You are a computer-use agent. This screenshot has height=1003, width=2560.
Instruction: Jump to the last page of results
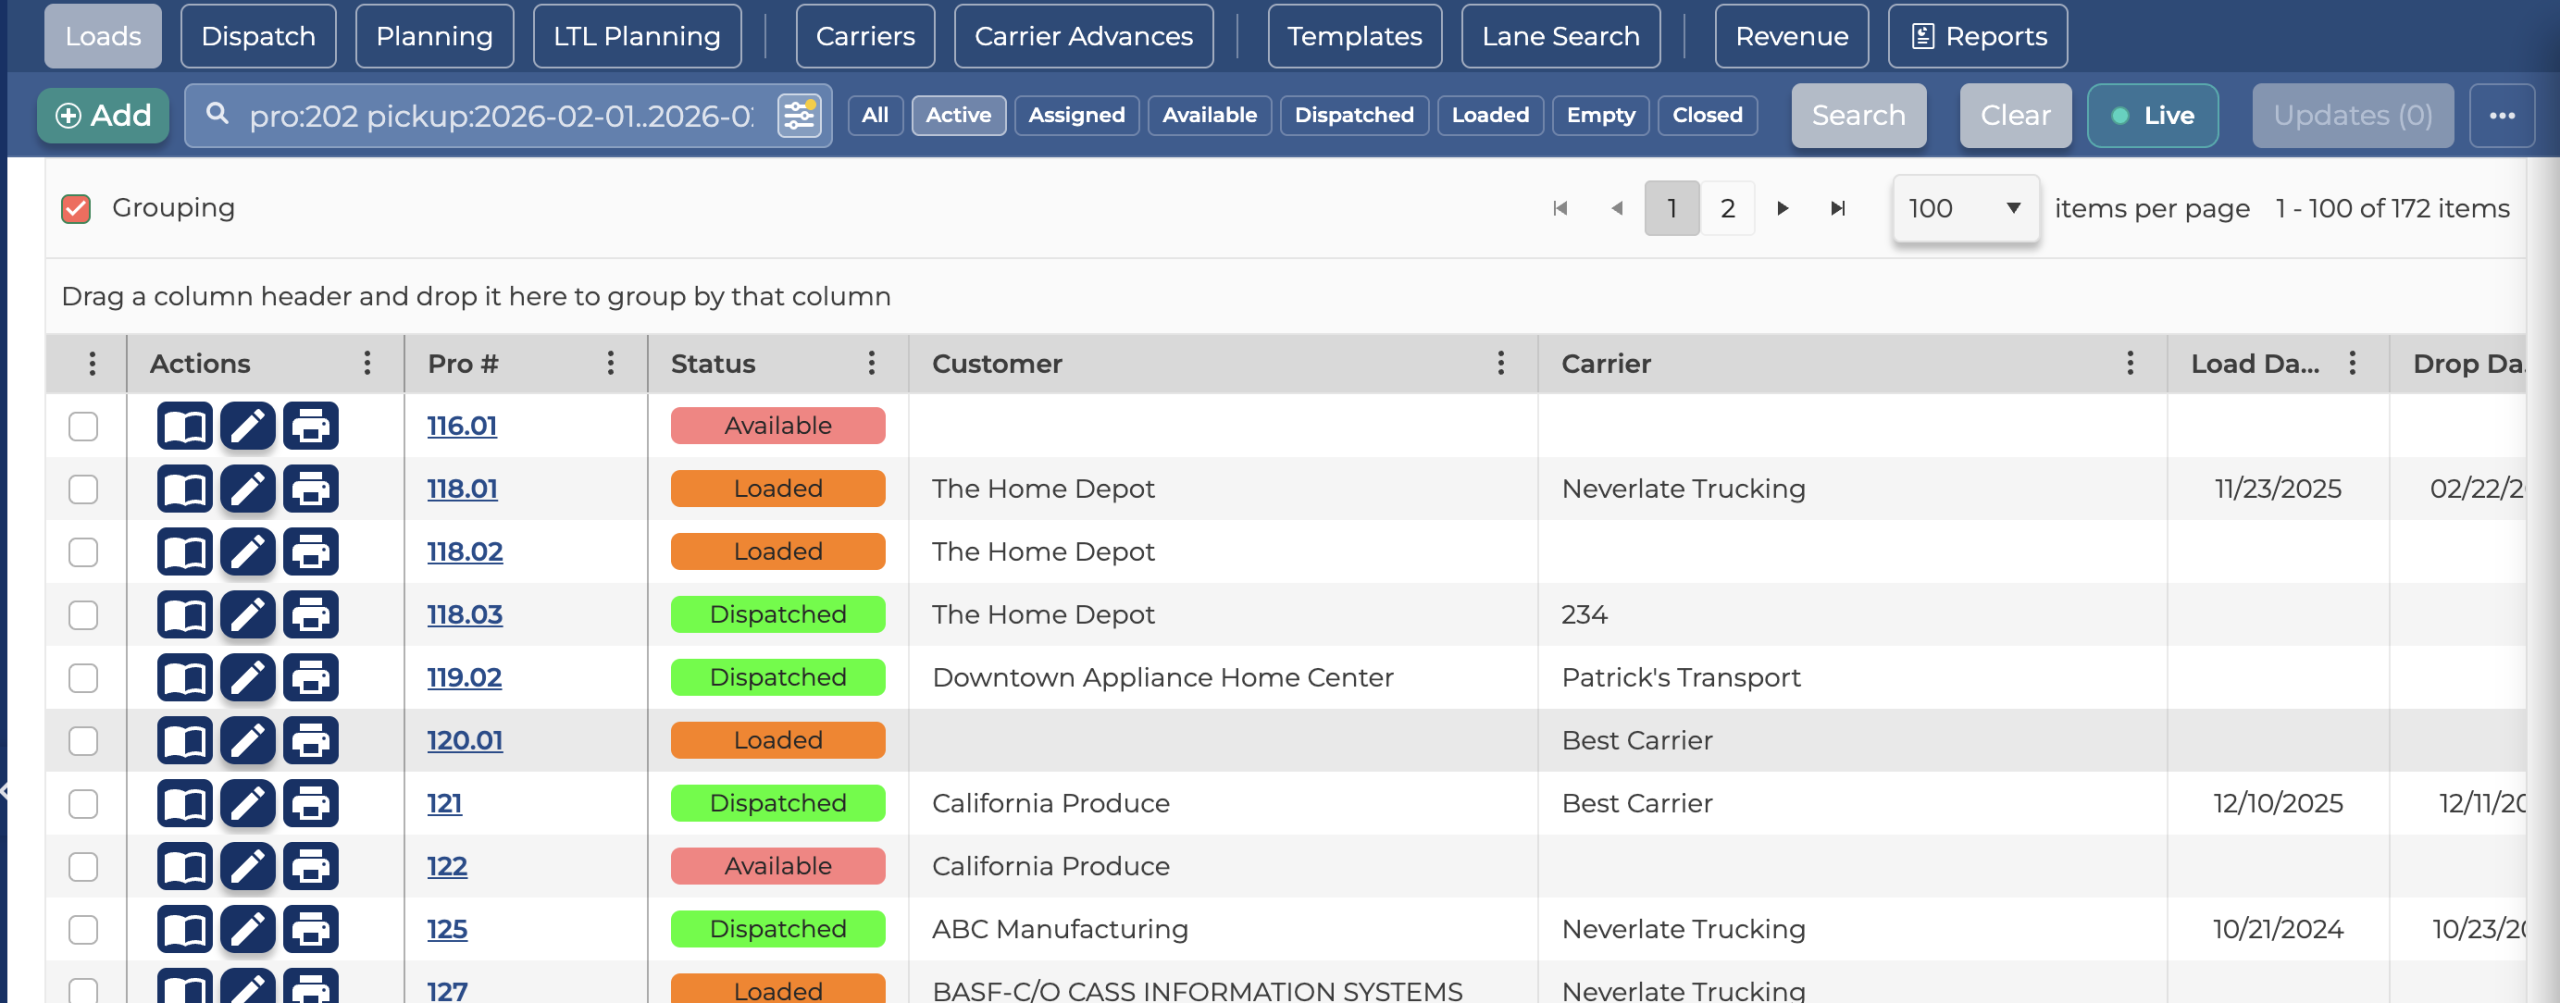coord(1838,208)
